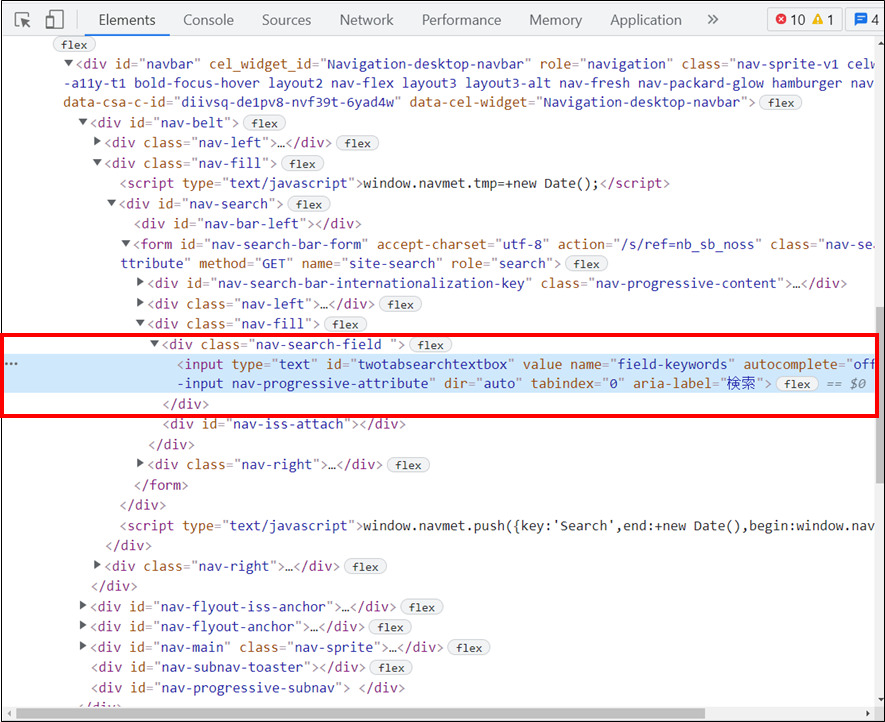
Task: Select the div id="nav-progressive-subnav" row
Action: click(x=248, y=688)
